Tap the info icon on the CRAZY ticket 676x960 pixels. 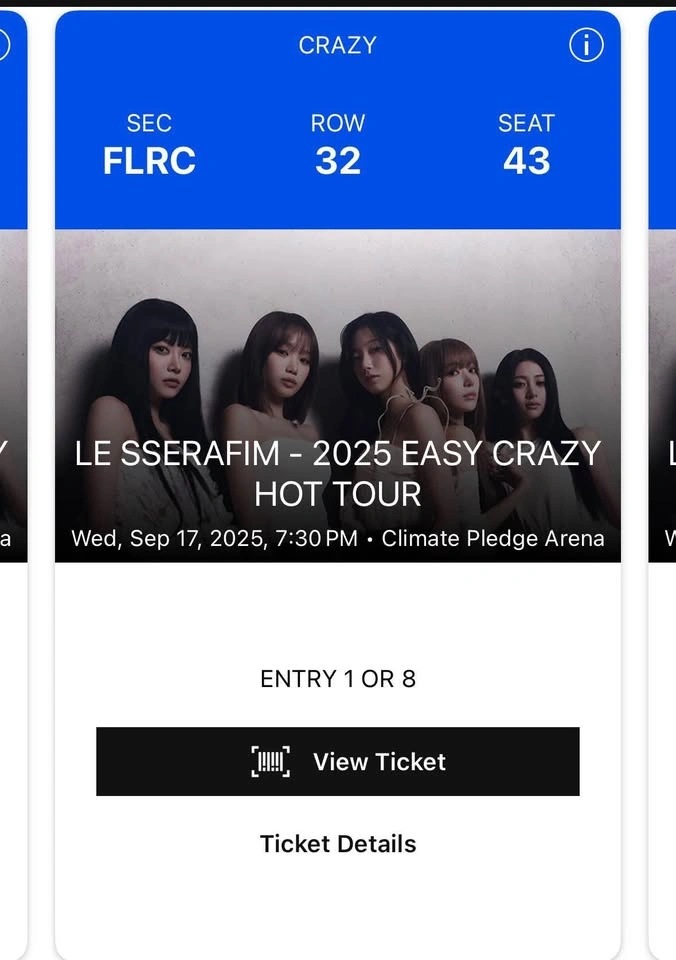click(x=586, y=45)
